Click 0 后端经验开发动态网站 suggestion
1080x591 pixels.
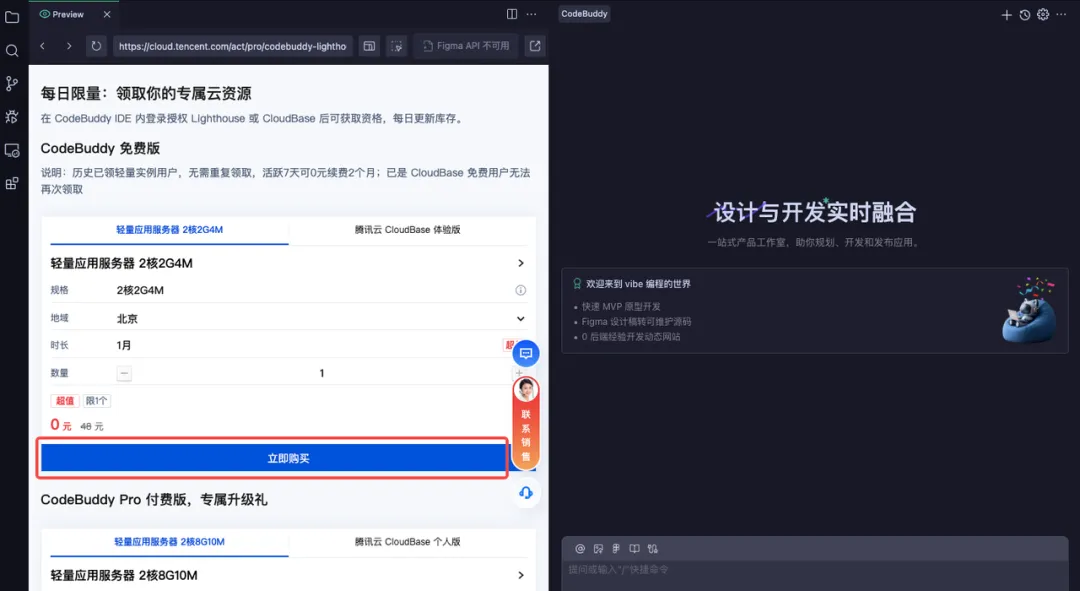click(x=631, y=337)
